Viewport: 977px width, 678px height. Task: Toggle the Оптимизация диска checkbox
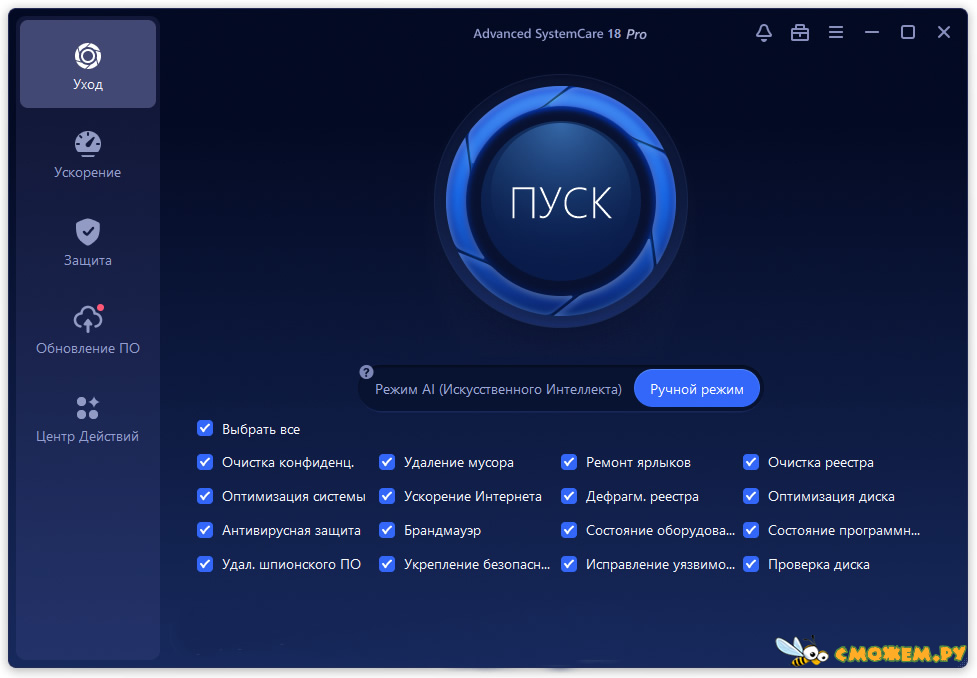(751, 496)
